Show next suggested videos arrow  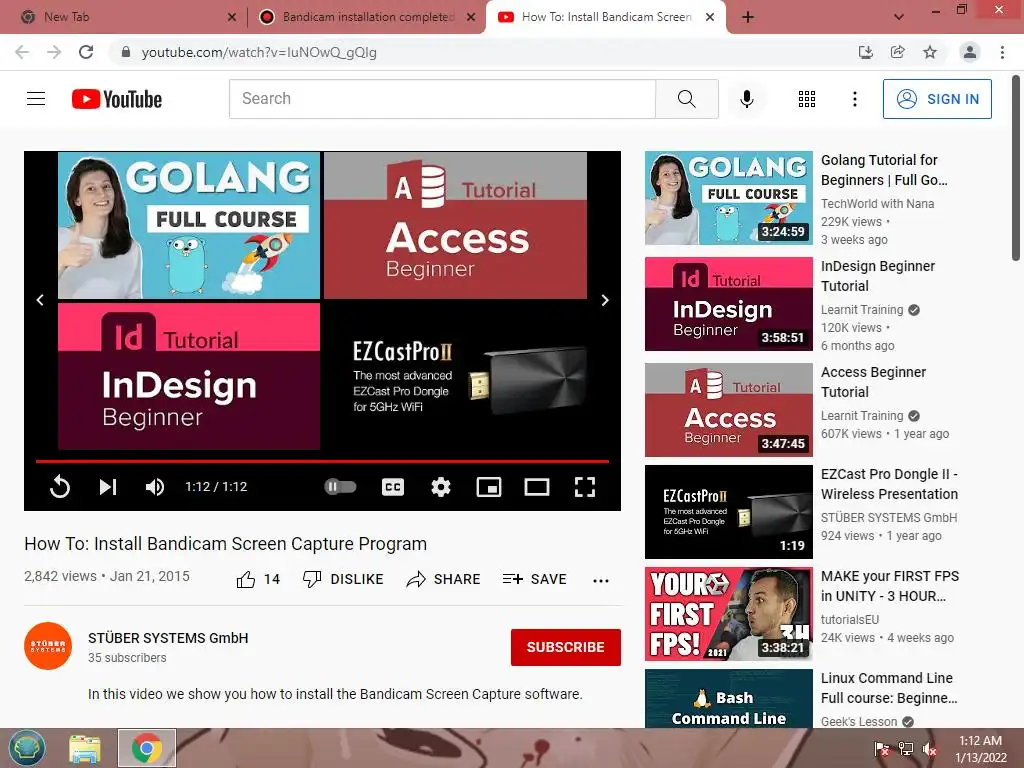[x=605, y=300]
